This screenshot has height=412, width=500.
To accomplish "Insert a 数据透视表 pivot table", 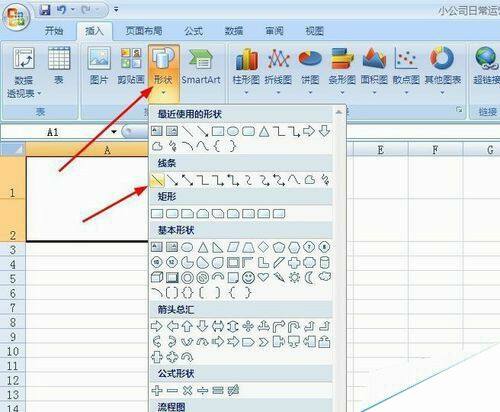I will [x=23, y=72].
